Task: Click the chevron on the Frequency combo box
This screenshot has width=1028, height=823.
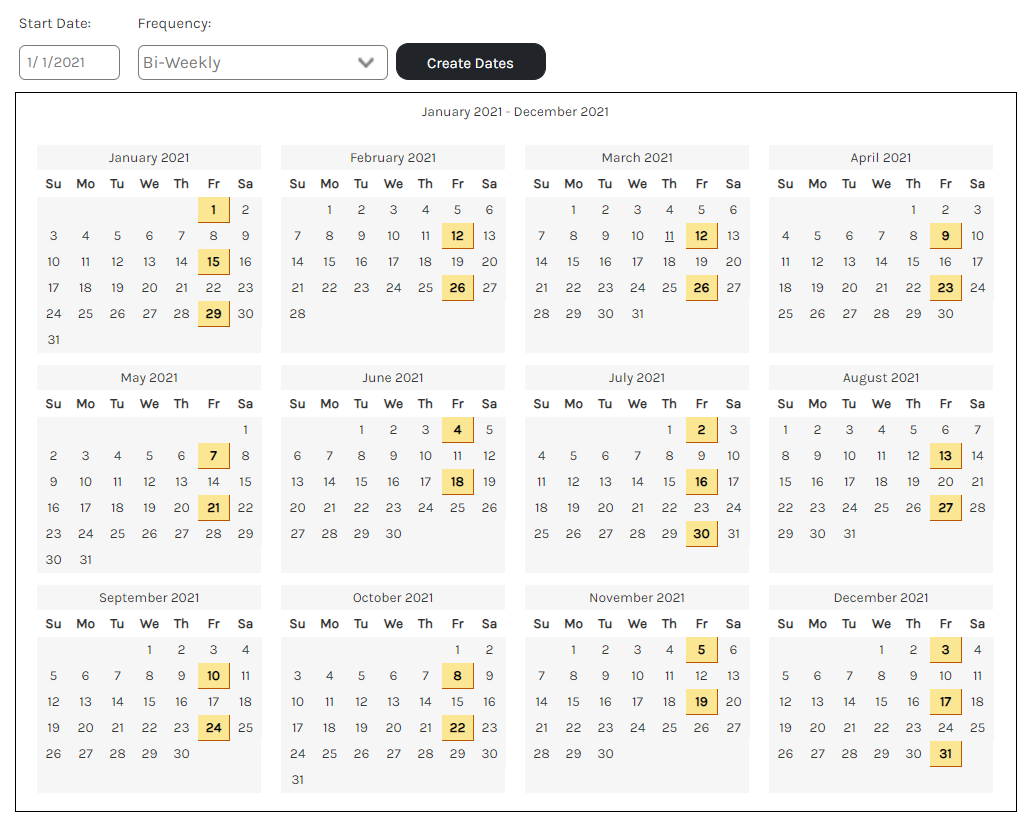Action: pyautogui.click(x=367, y=62)
